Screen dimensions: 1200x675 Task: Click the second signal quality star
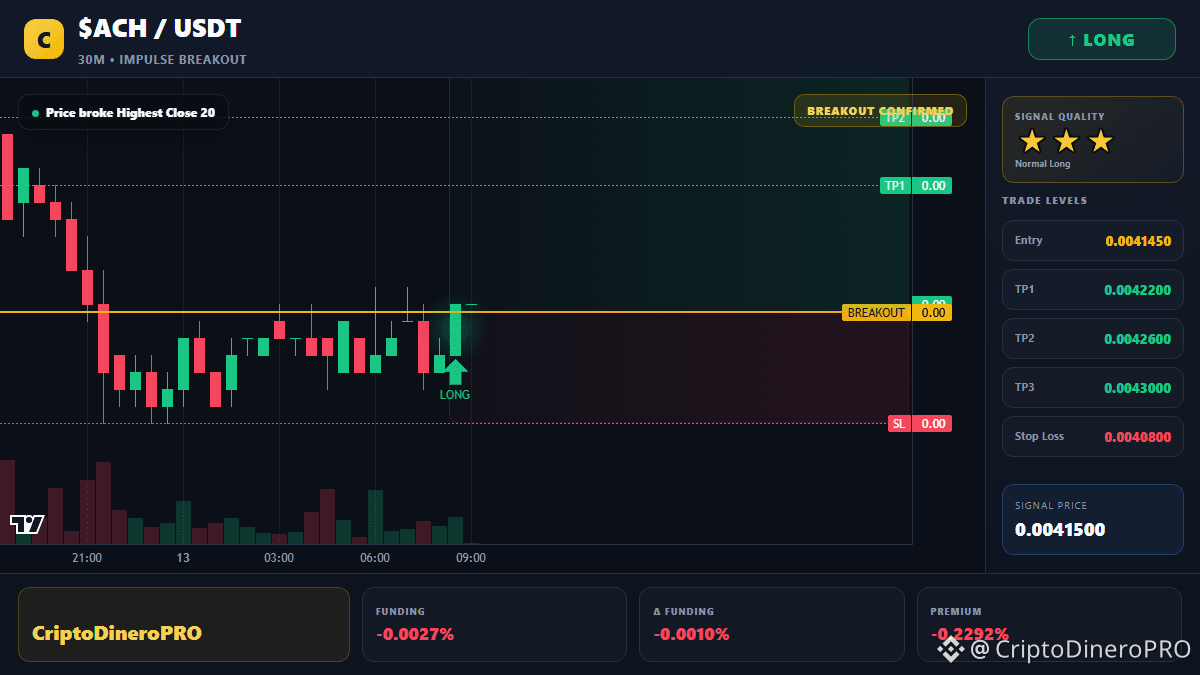point(1066,141)
